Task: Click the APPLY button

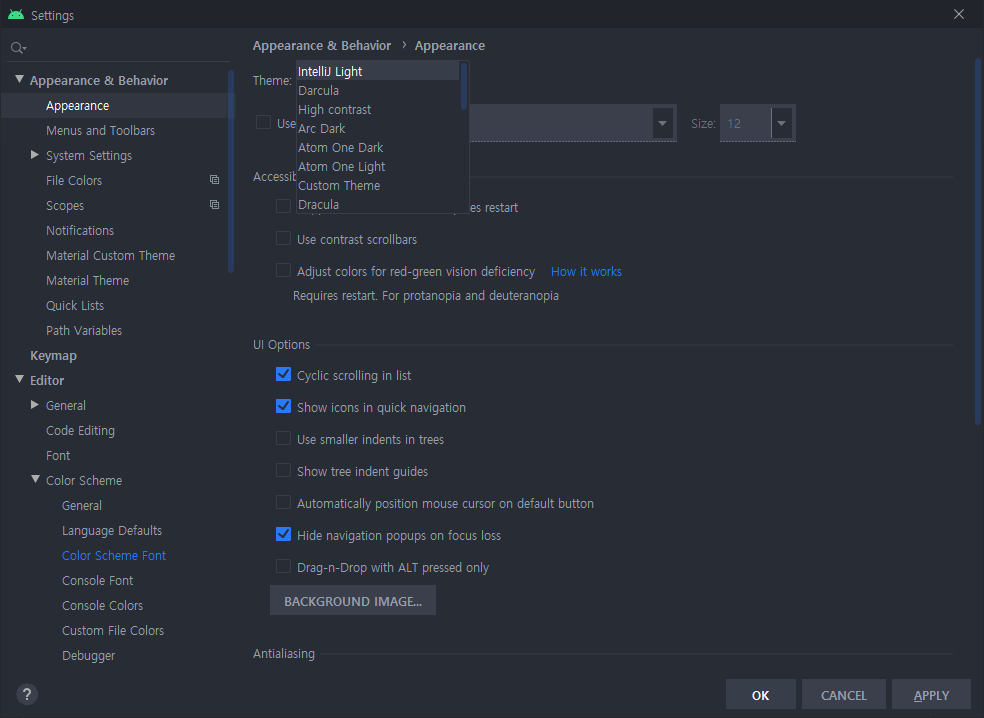Action: (x=931, y=694)
